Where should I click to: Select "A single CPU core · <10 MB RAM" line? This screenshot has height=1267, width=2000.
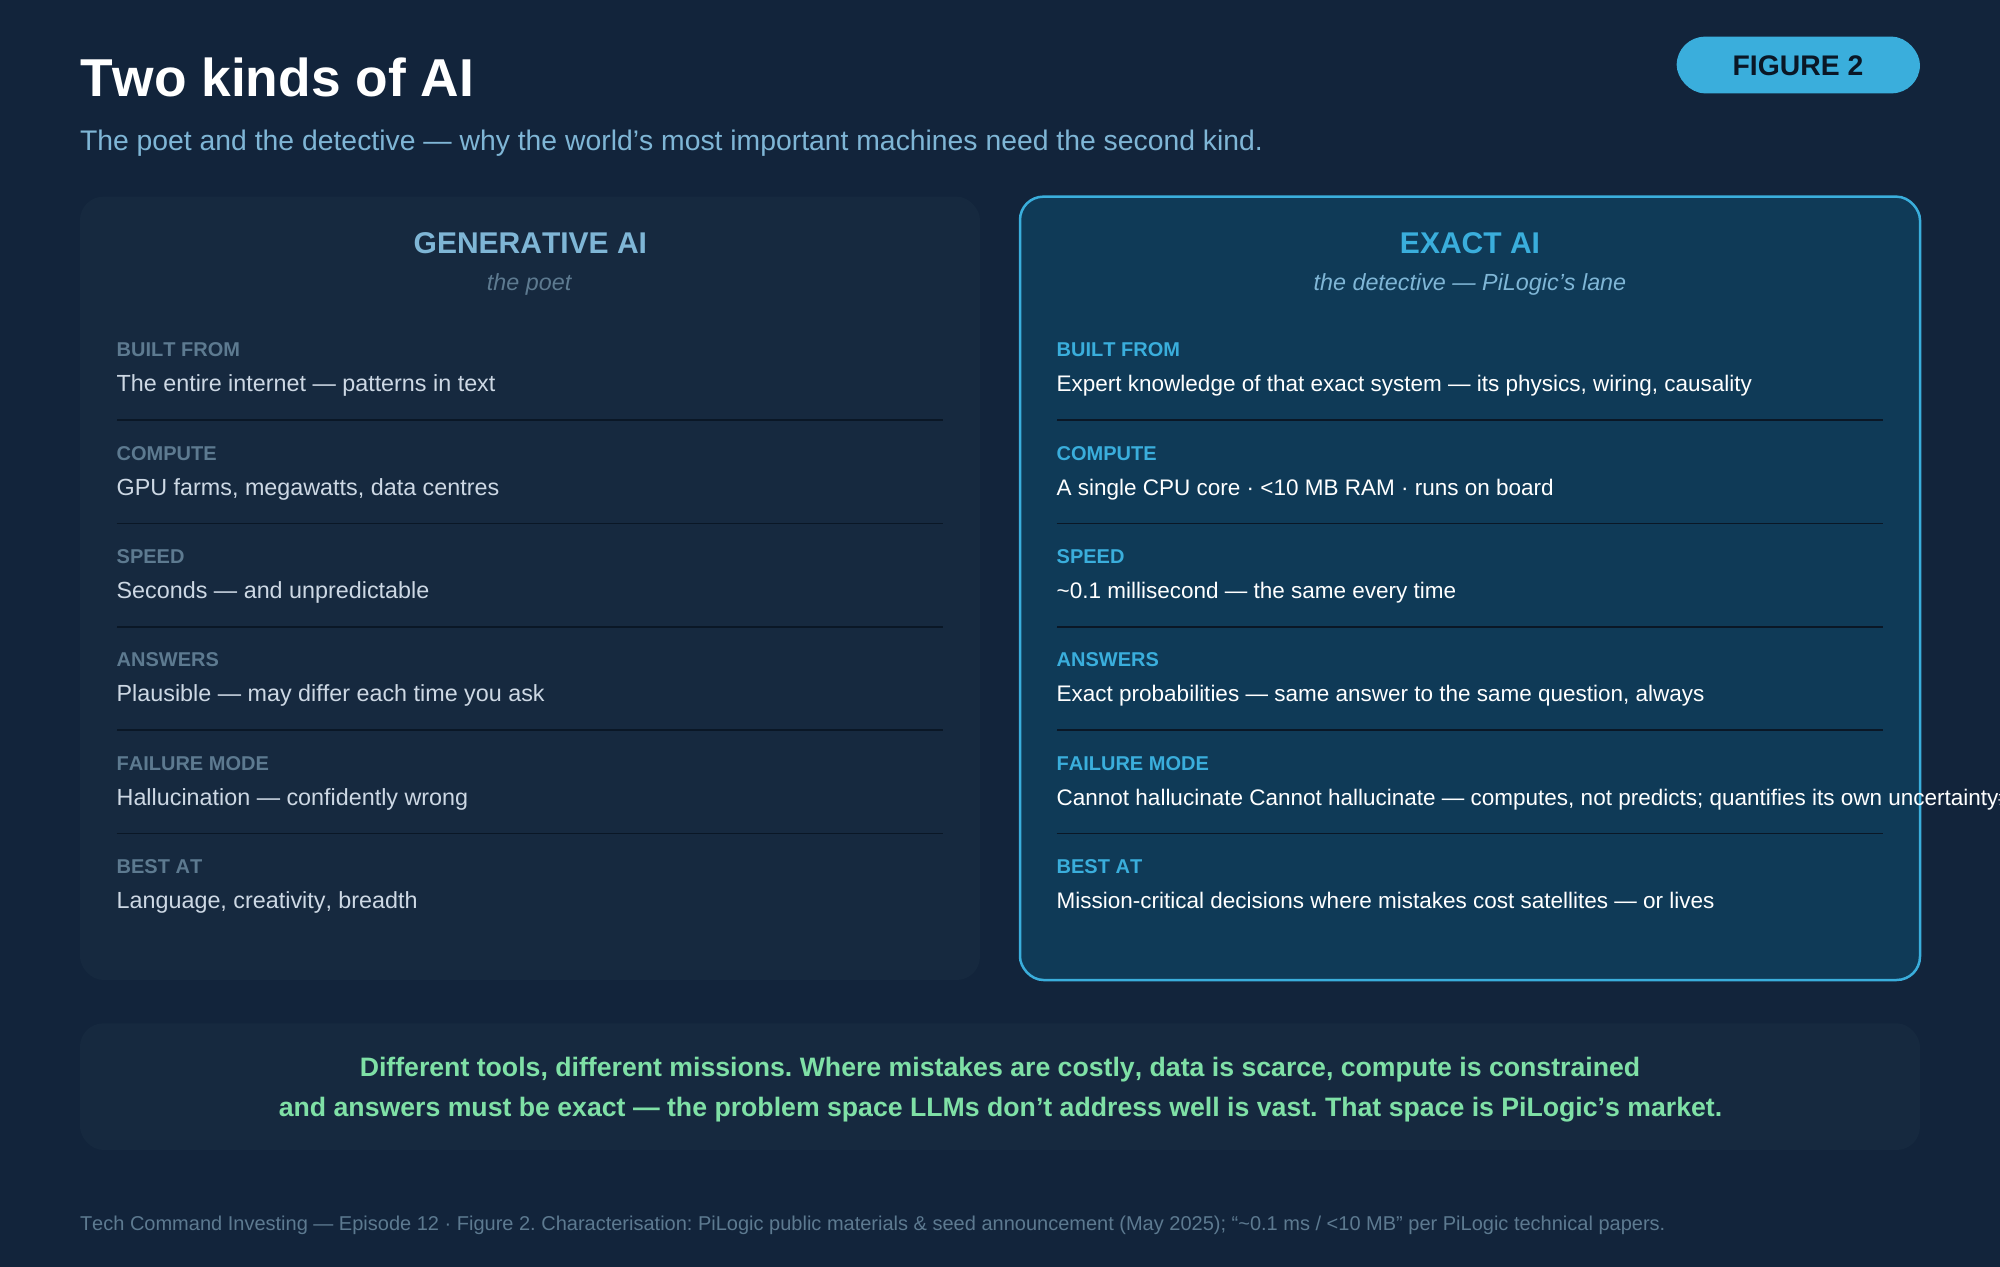click(x=1305, y=488)
